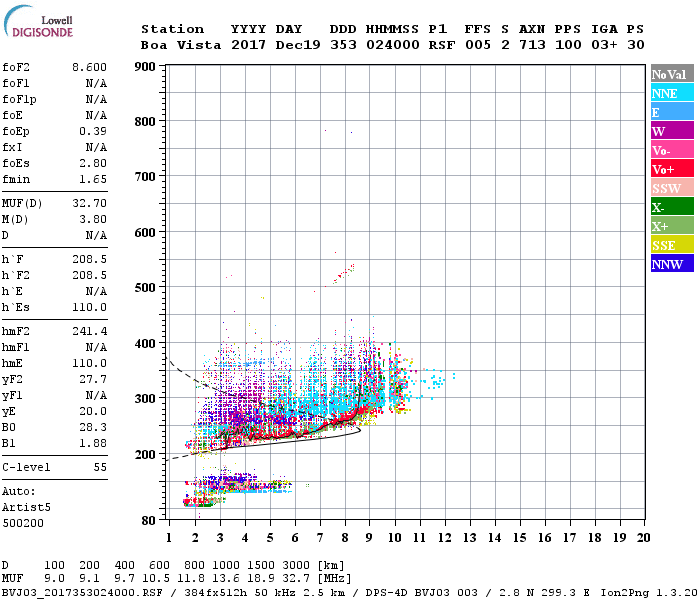Click the M(D) value 3.80
The image size is (700, 600).
93,220
